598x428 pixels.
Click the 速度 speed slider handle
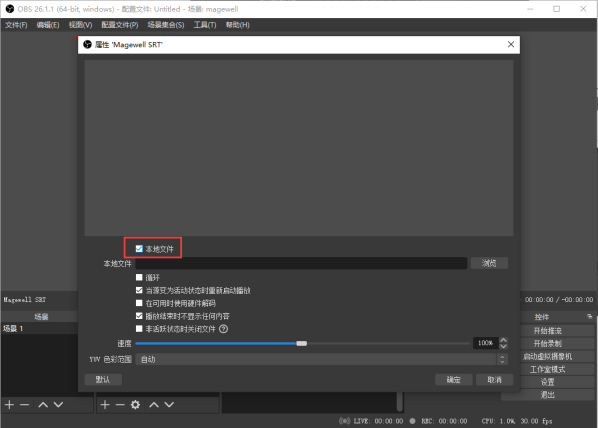point(302,343)
